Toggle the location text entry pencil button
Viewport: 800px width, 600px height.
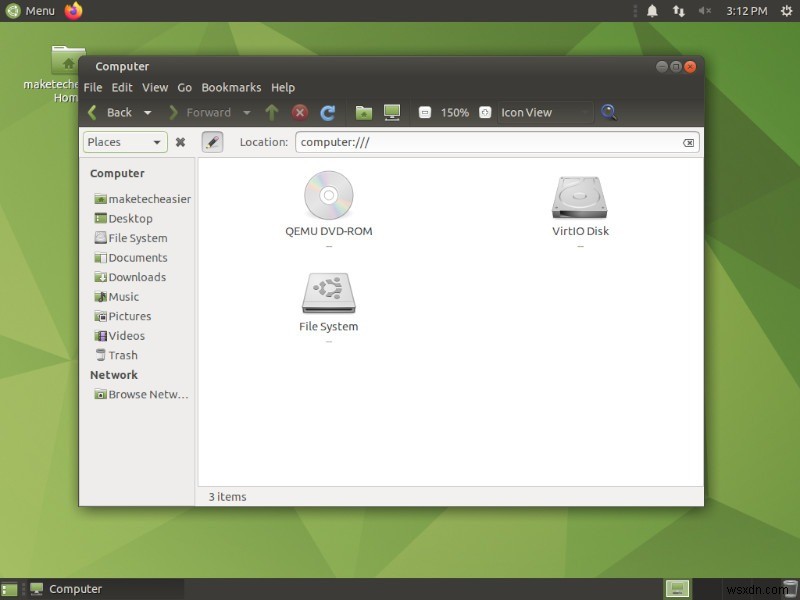pyautogui.click(x=212, y=142)
